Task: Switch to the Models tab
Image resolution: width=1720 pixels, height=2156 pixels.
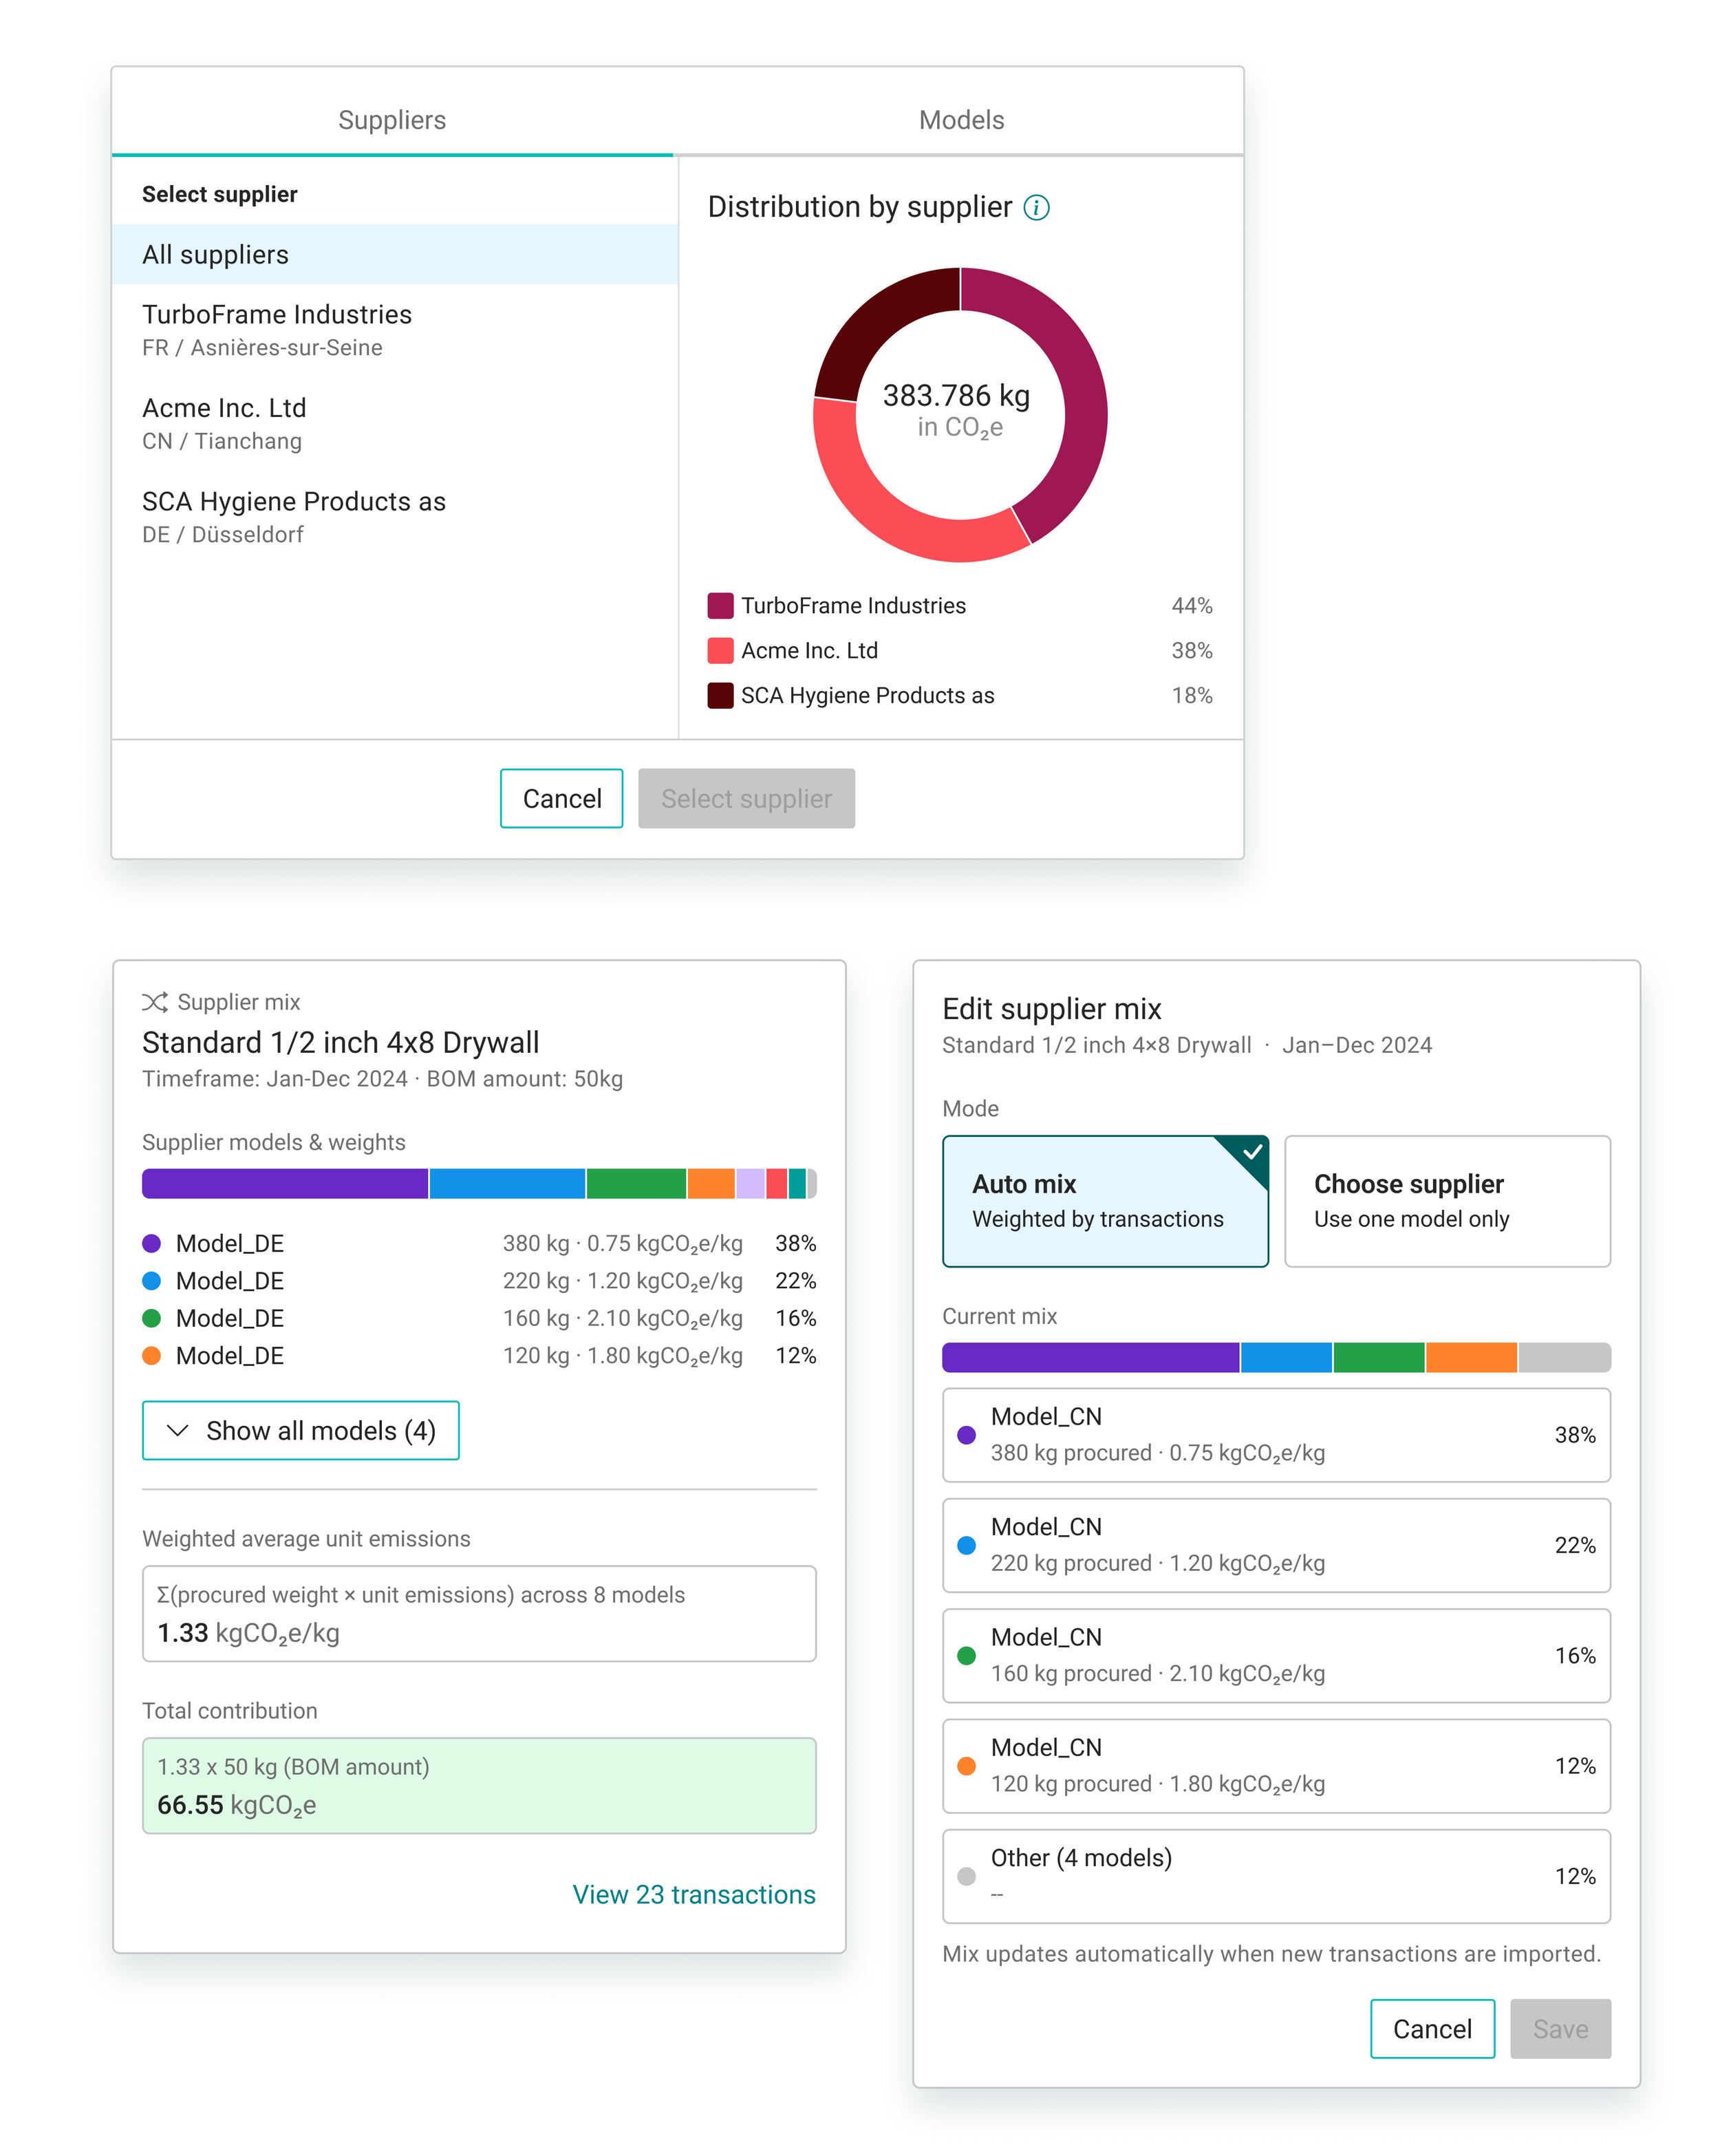Action: coord(961,120)
